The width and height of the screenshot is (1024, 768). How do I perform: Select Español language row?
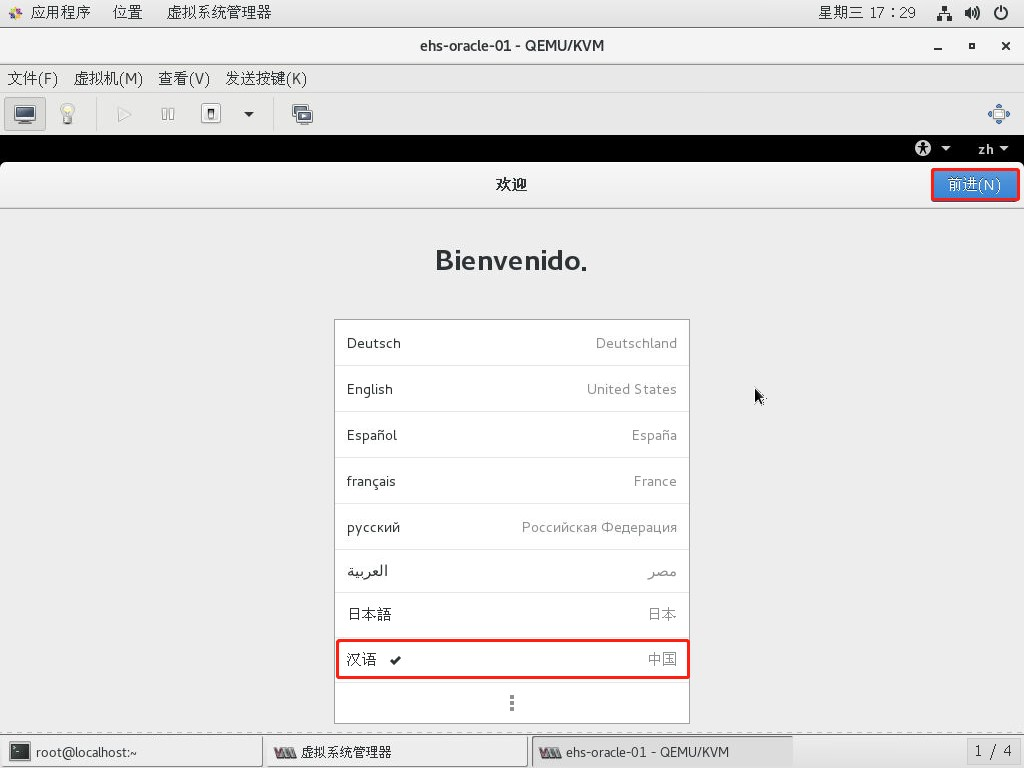pos(511,435)
